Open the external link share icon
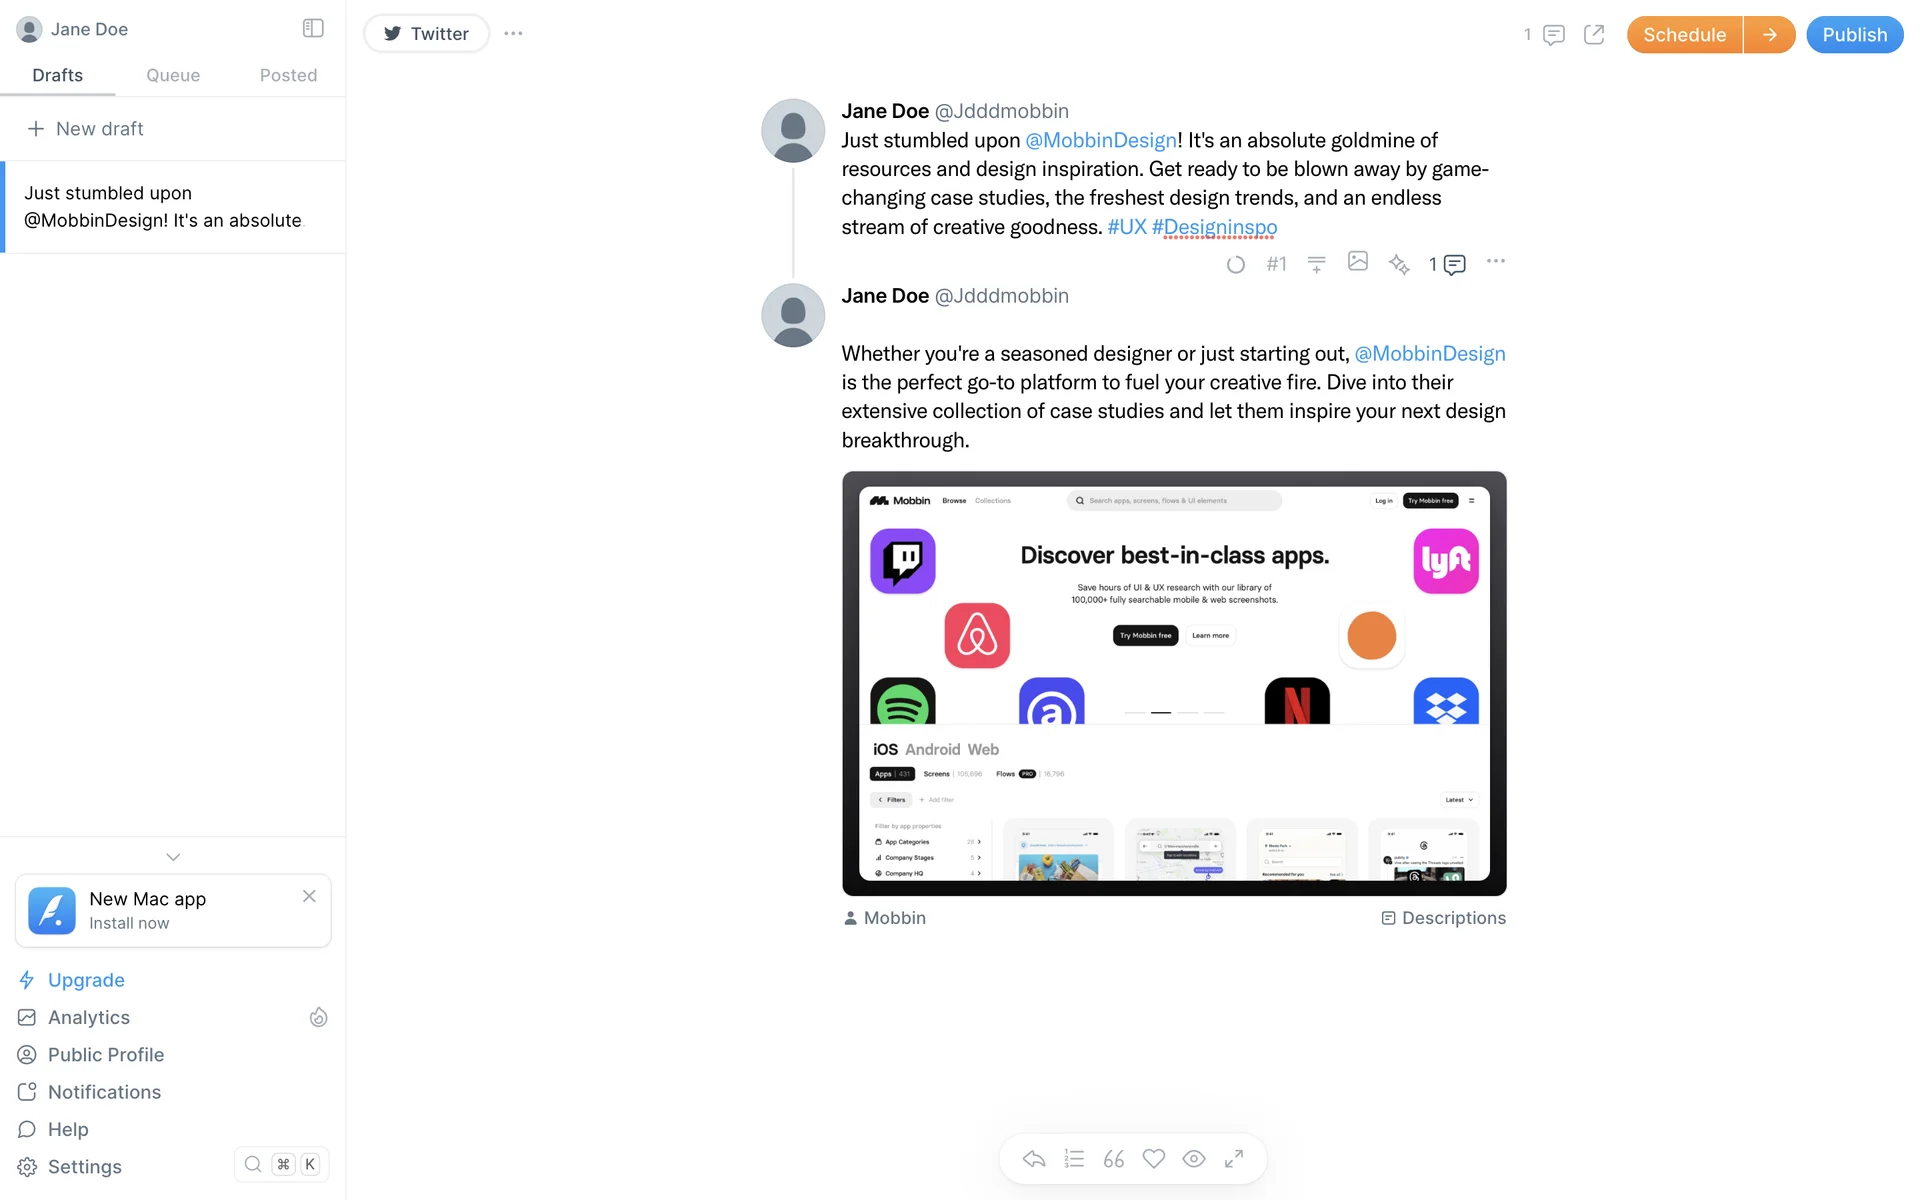The image size is (1920, 1200). click(1594, 35)
